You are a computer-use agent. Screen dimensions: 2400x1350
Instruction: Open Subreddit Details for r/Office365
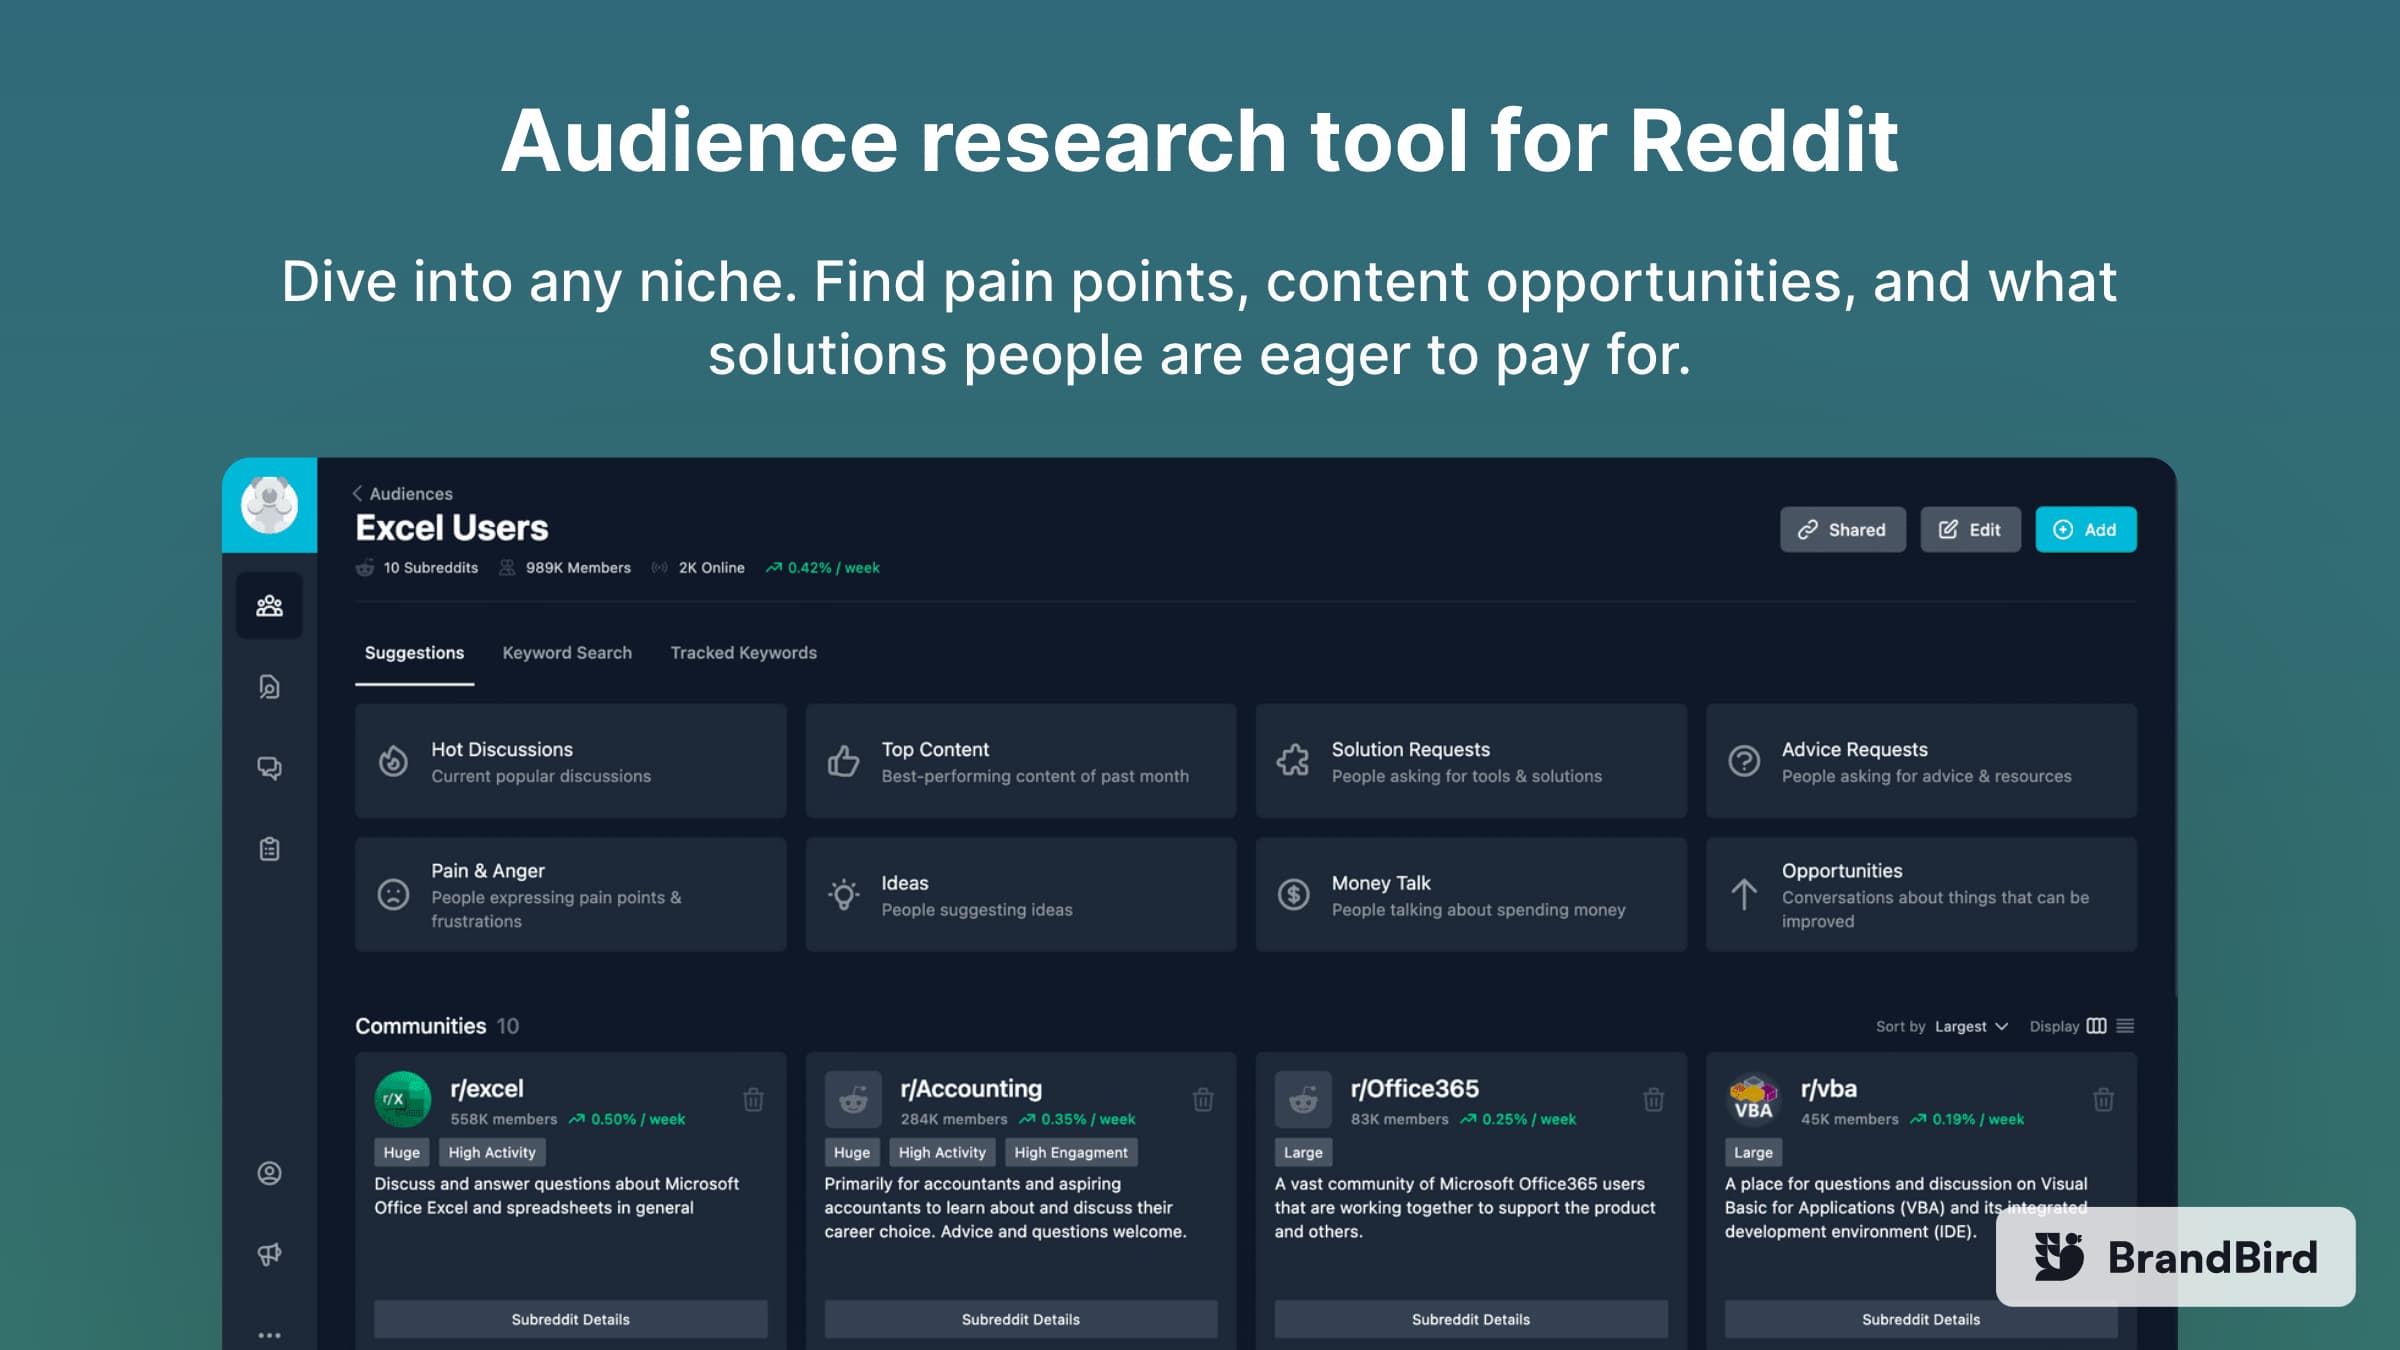(x=1471, y=1319)
